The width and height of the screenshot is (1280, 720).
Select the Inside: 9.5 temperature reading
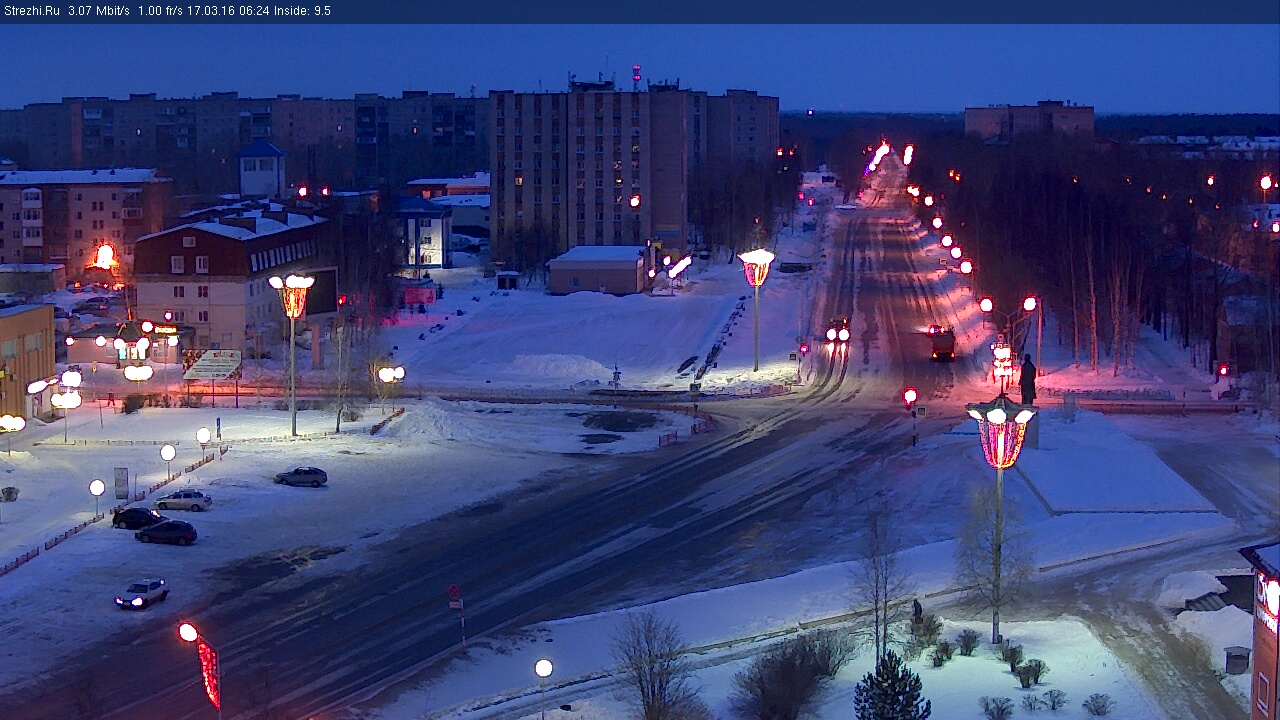302,11
